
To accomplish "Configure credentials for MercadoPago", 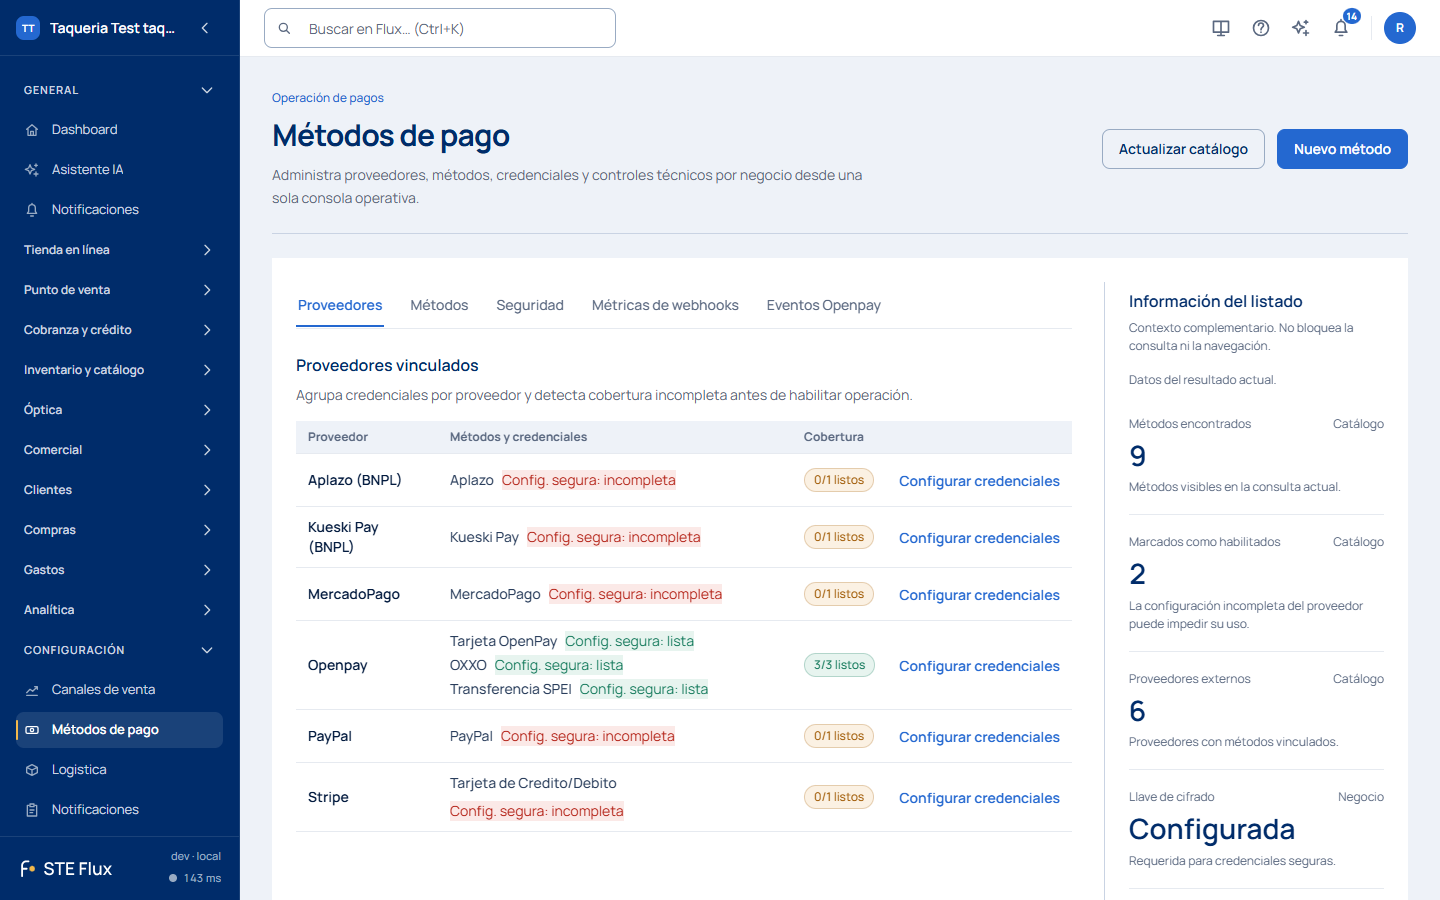I will 979,595.
